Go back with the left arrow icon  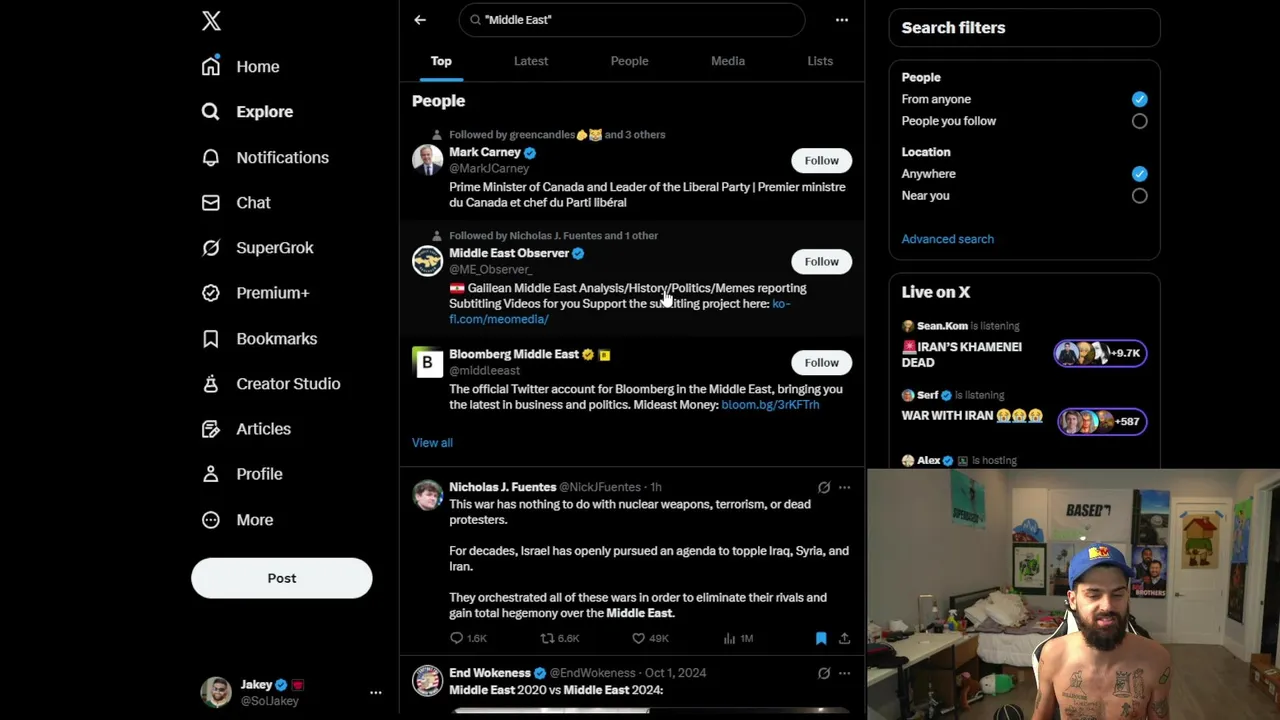420,20
